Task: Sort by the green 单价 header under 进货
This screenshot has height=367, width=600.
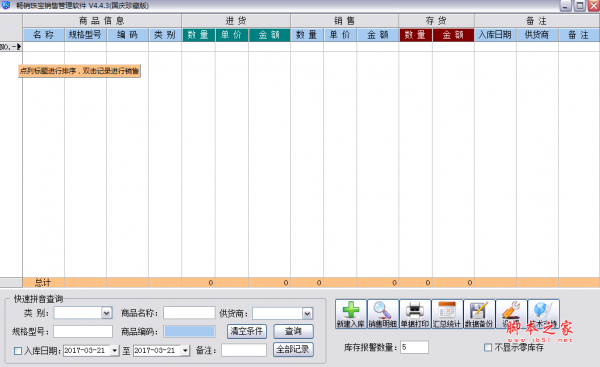Action: [x=232, y=35]
